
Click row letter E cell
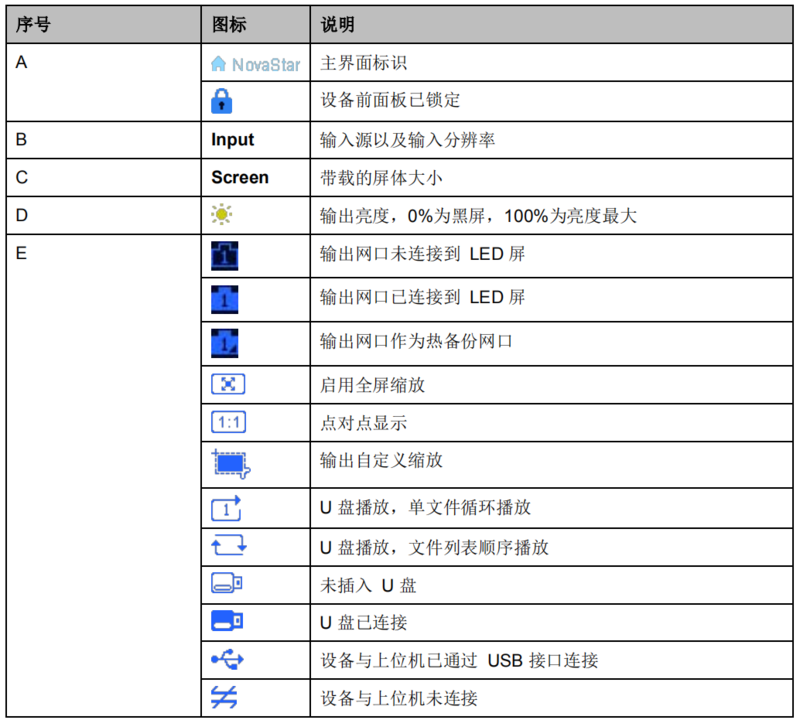pos(104,476)
